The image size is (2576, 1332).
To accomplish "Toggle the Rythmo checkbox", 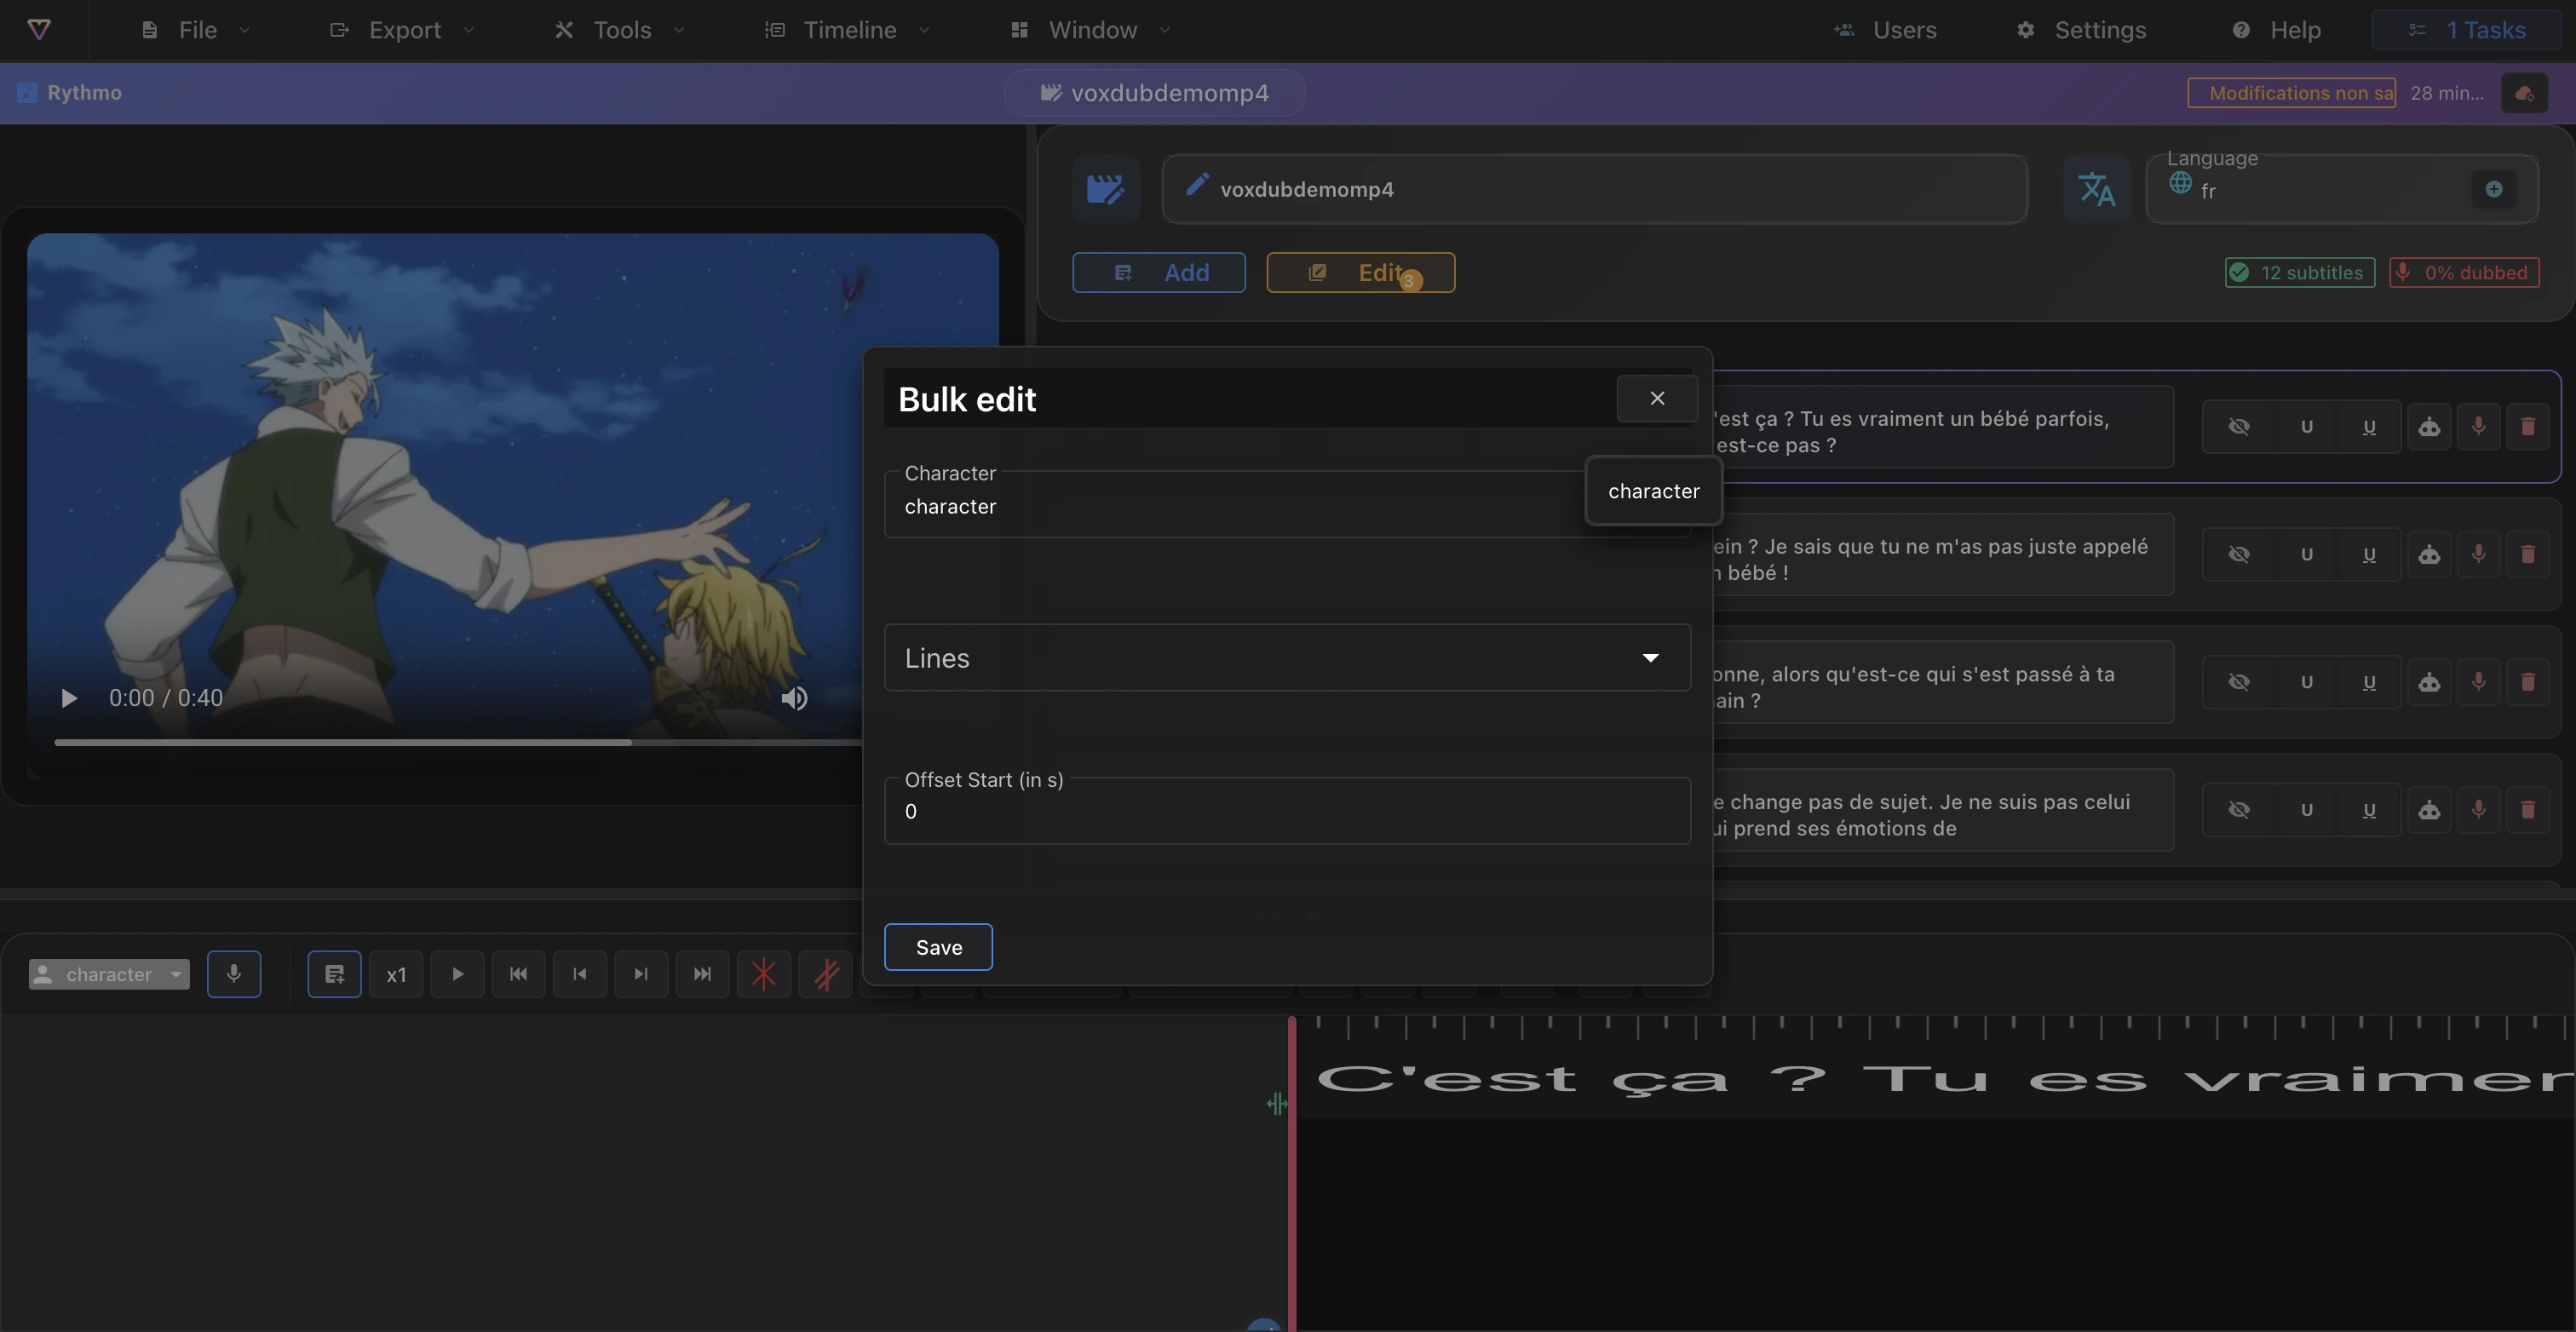I will (x=27, y=93).
